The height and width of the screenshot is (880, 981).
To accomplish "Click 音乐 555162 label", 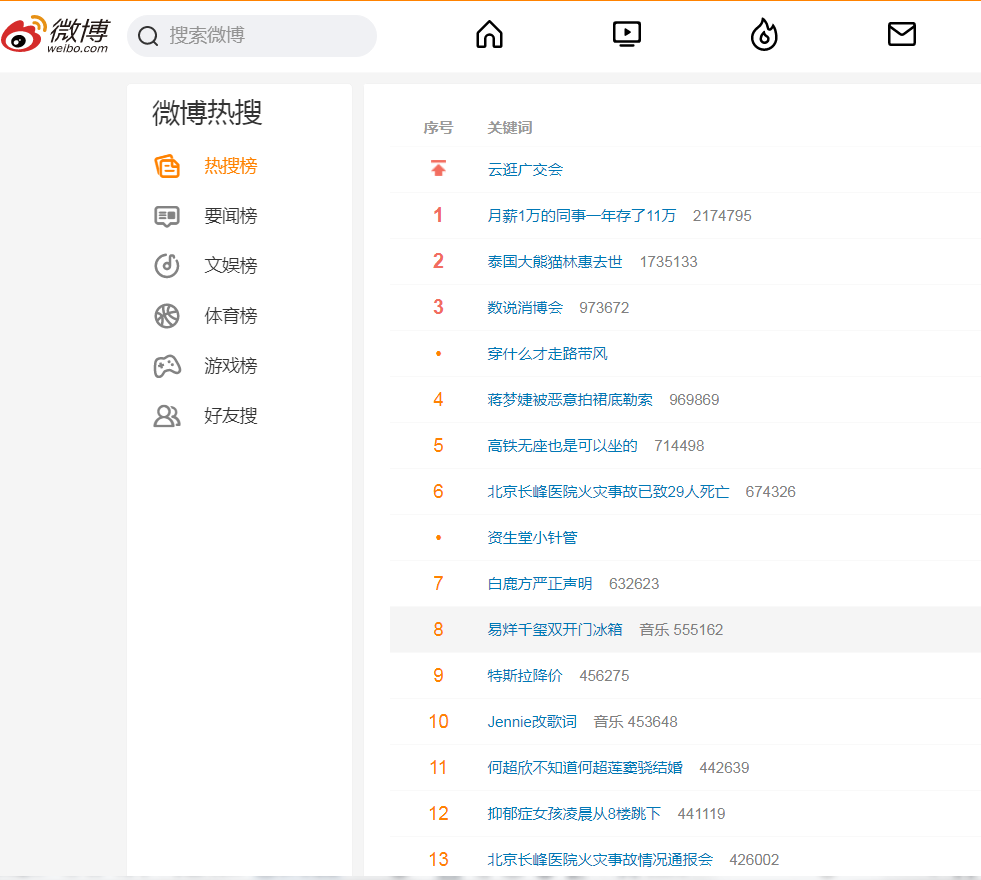I will click(681, 630).
